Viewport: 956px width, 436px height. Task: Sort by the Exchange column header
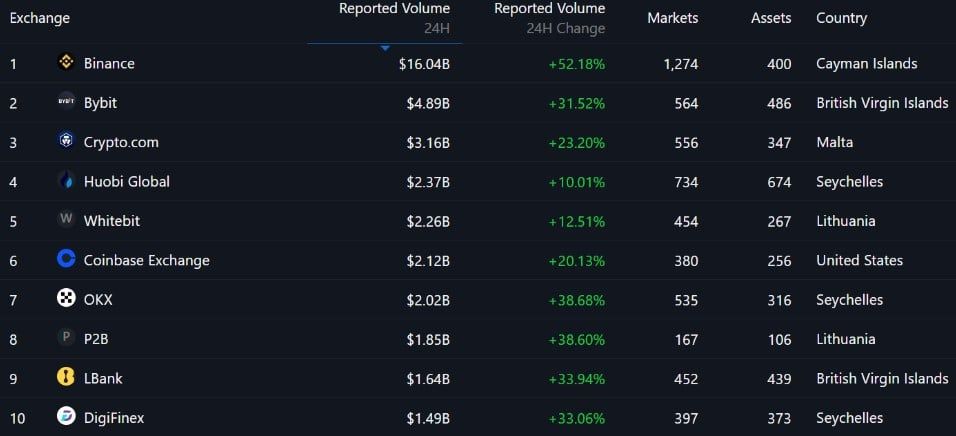[x=40, y=18]
